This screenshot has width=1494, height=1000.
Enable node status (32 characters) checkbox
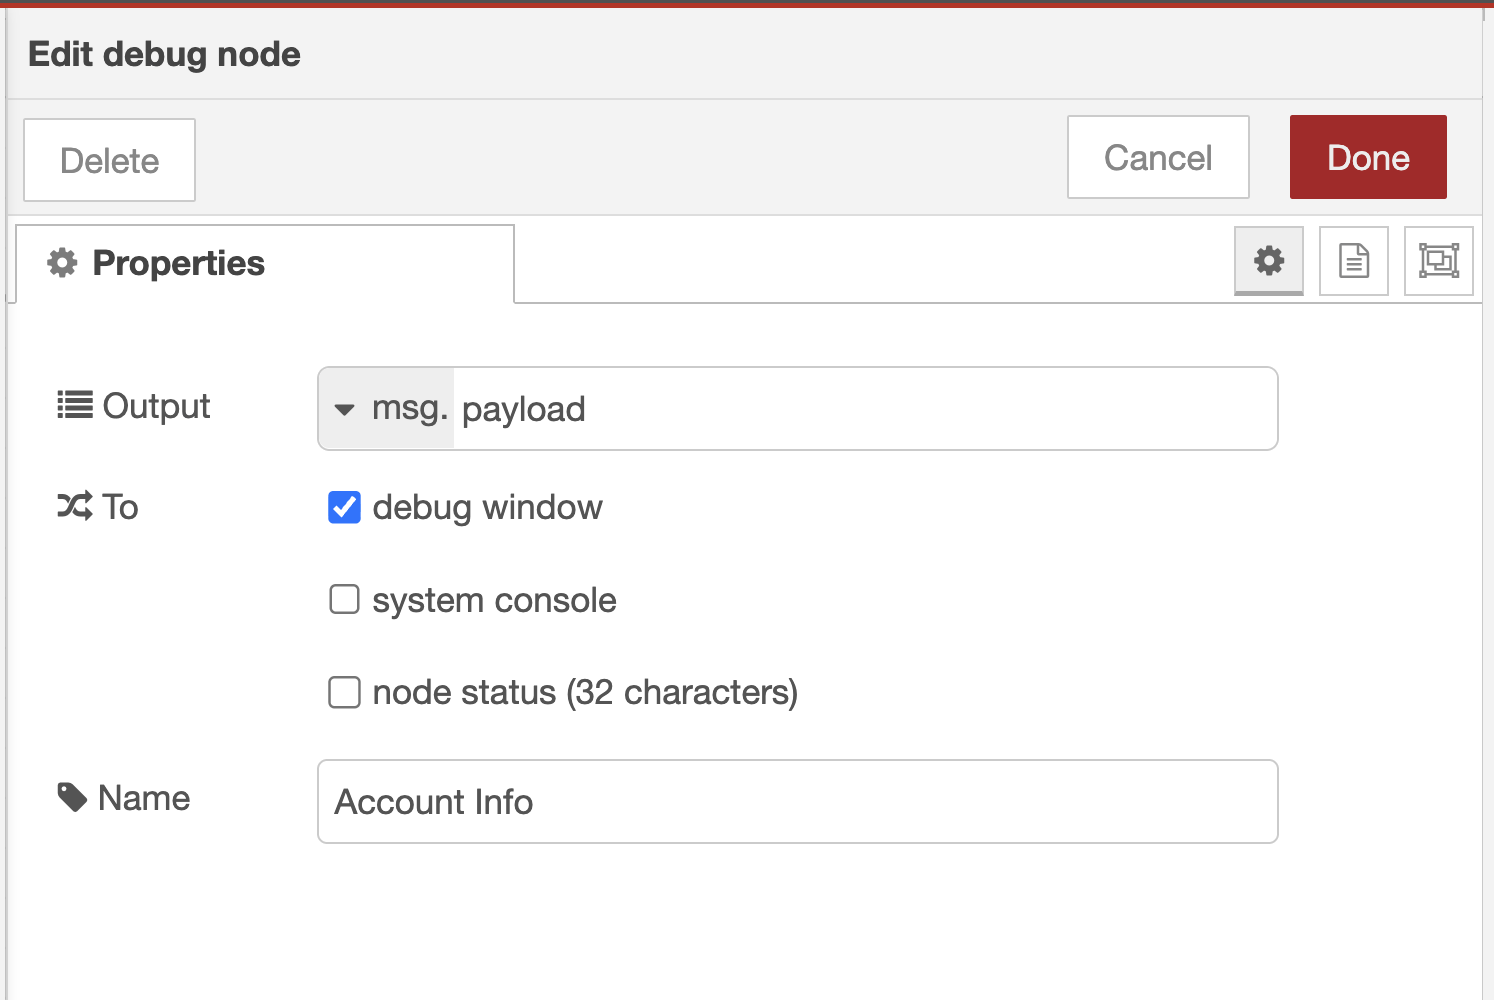(344, 692)
